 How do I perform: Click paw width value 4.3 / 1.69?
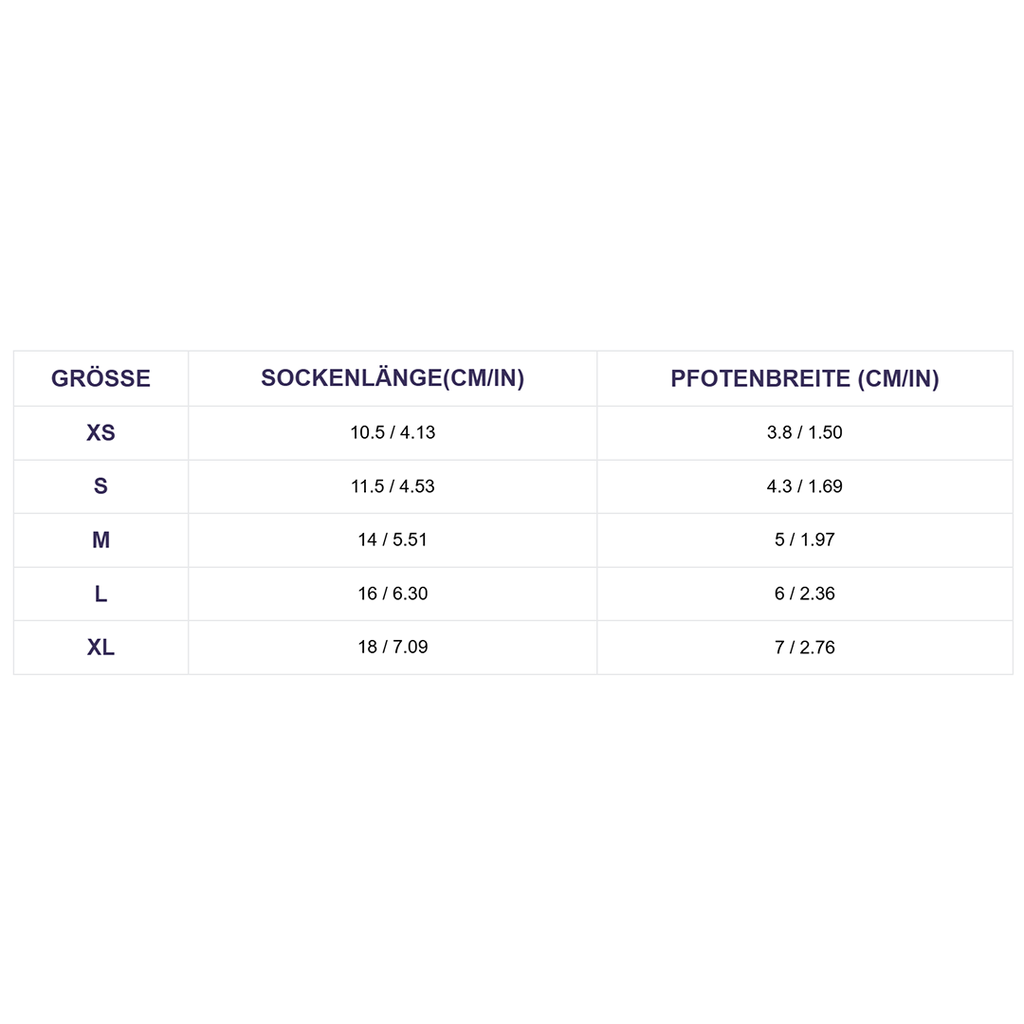[805, 487]
